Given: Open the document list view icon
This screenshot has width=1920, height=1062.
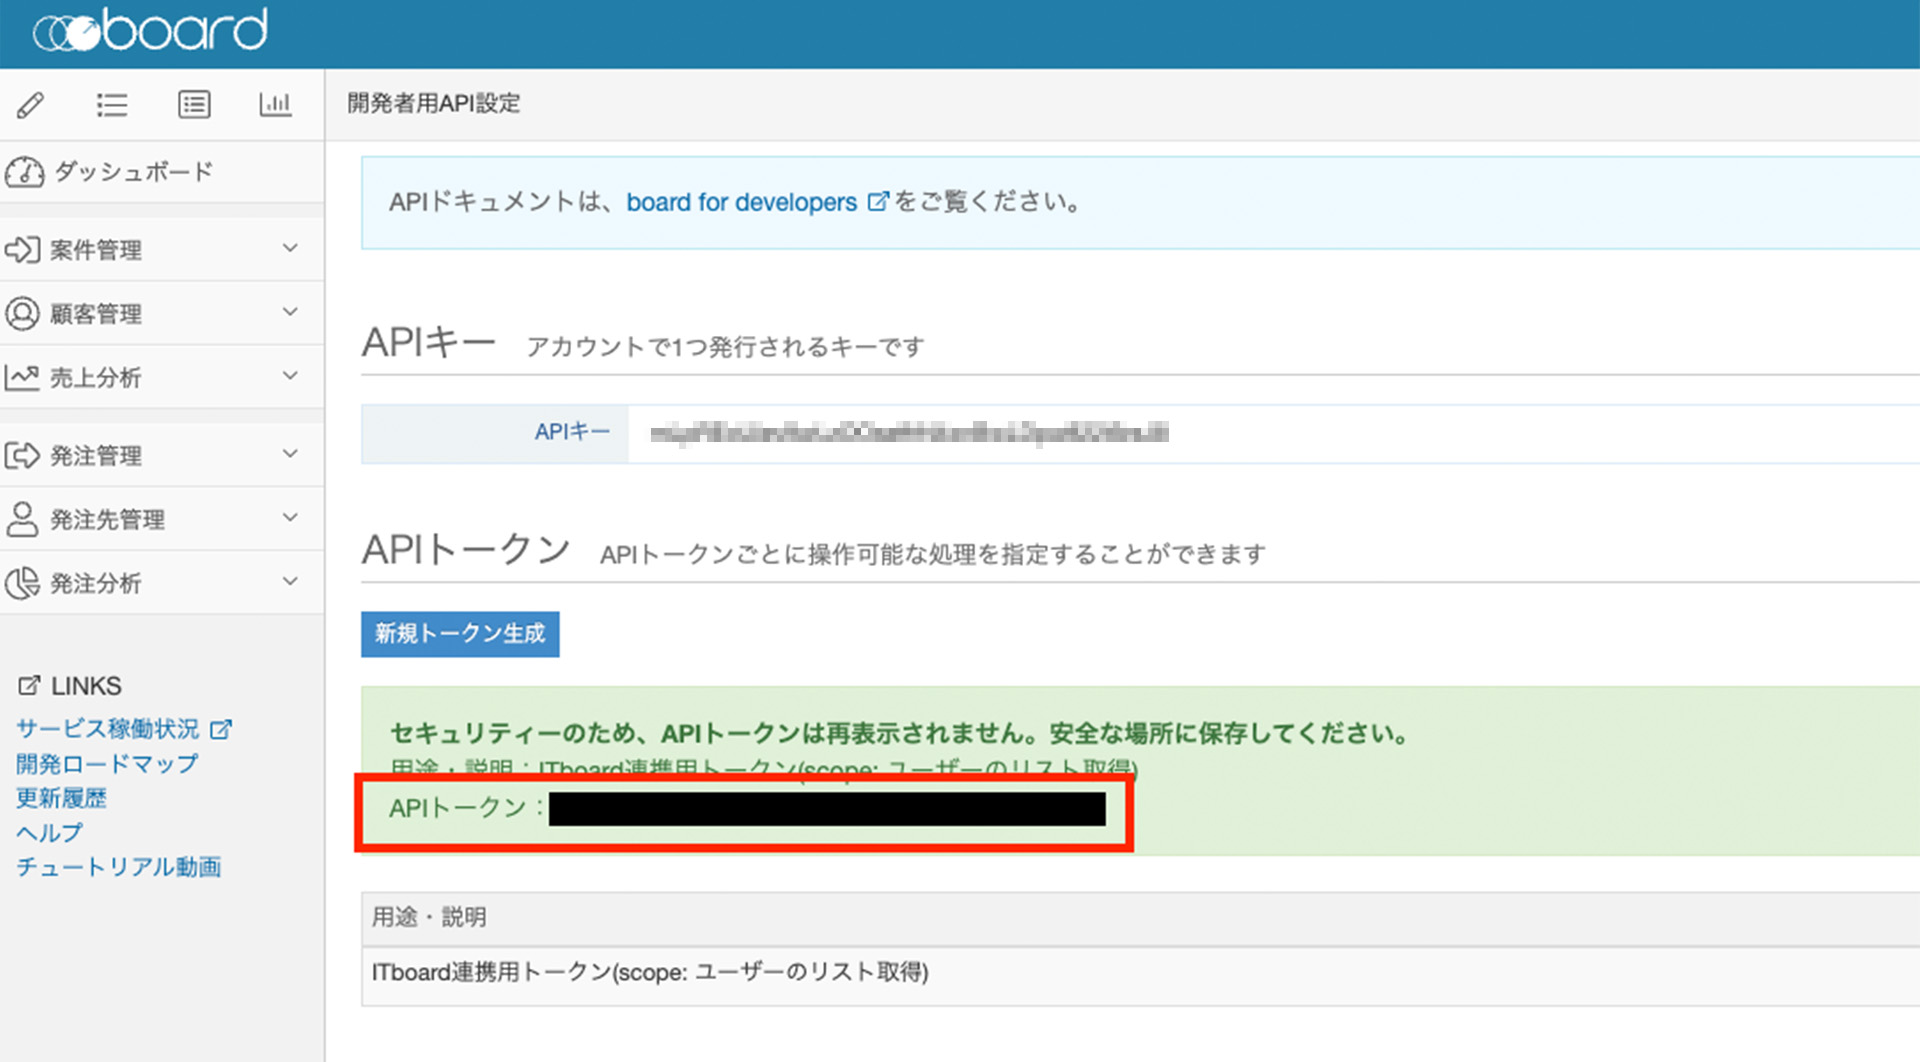Looking at the screenshot, I should 194,104.
